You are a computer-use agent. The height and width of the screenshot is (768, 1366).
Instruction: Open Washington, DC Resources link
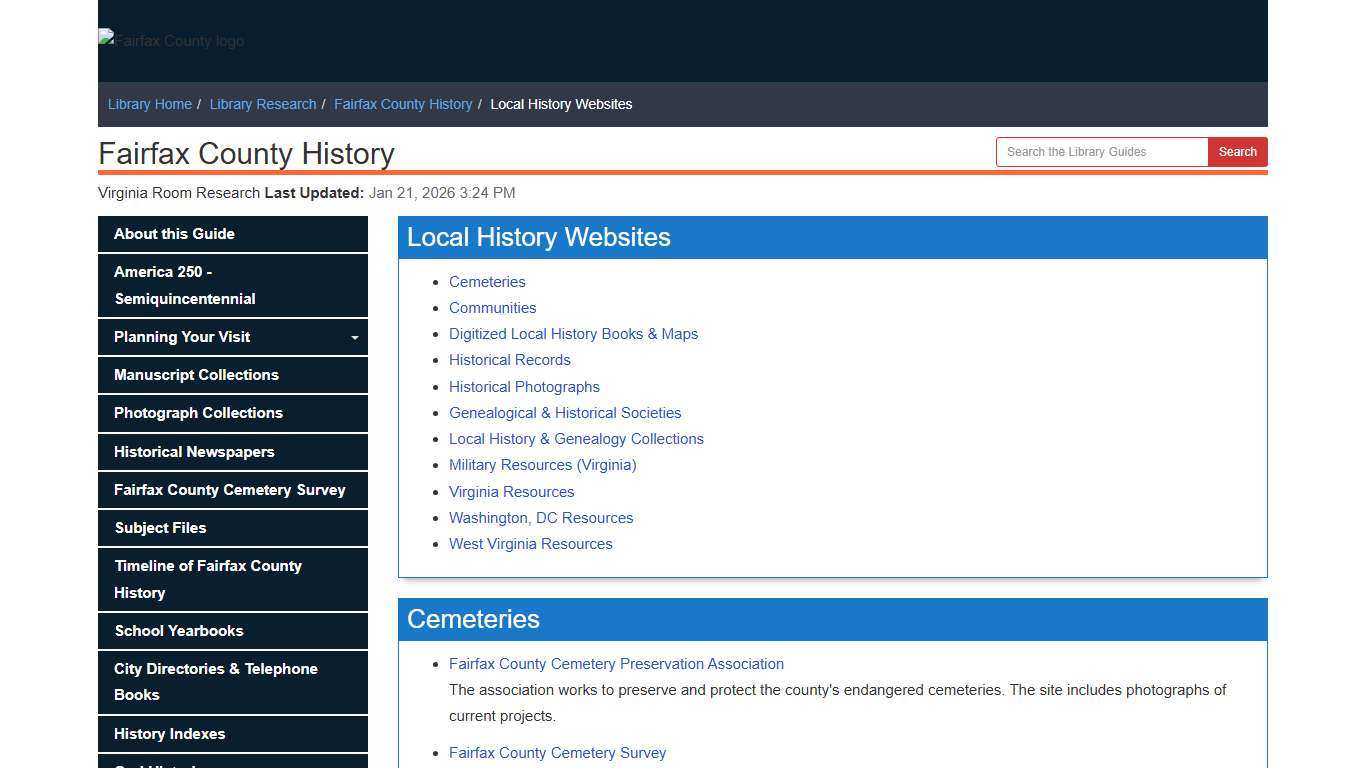click(541, 518)
